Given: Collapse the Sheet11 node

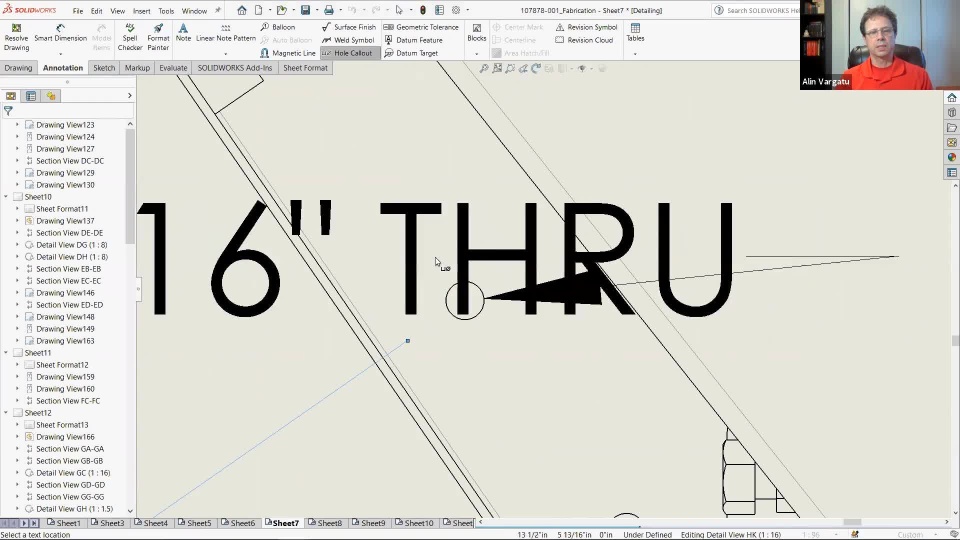Looking at the screenshot, I should (x=6, y=353).
